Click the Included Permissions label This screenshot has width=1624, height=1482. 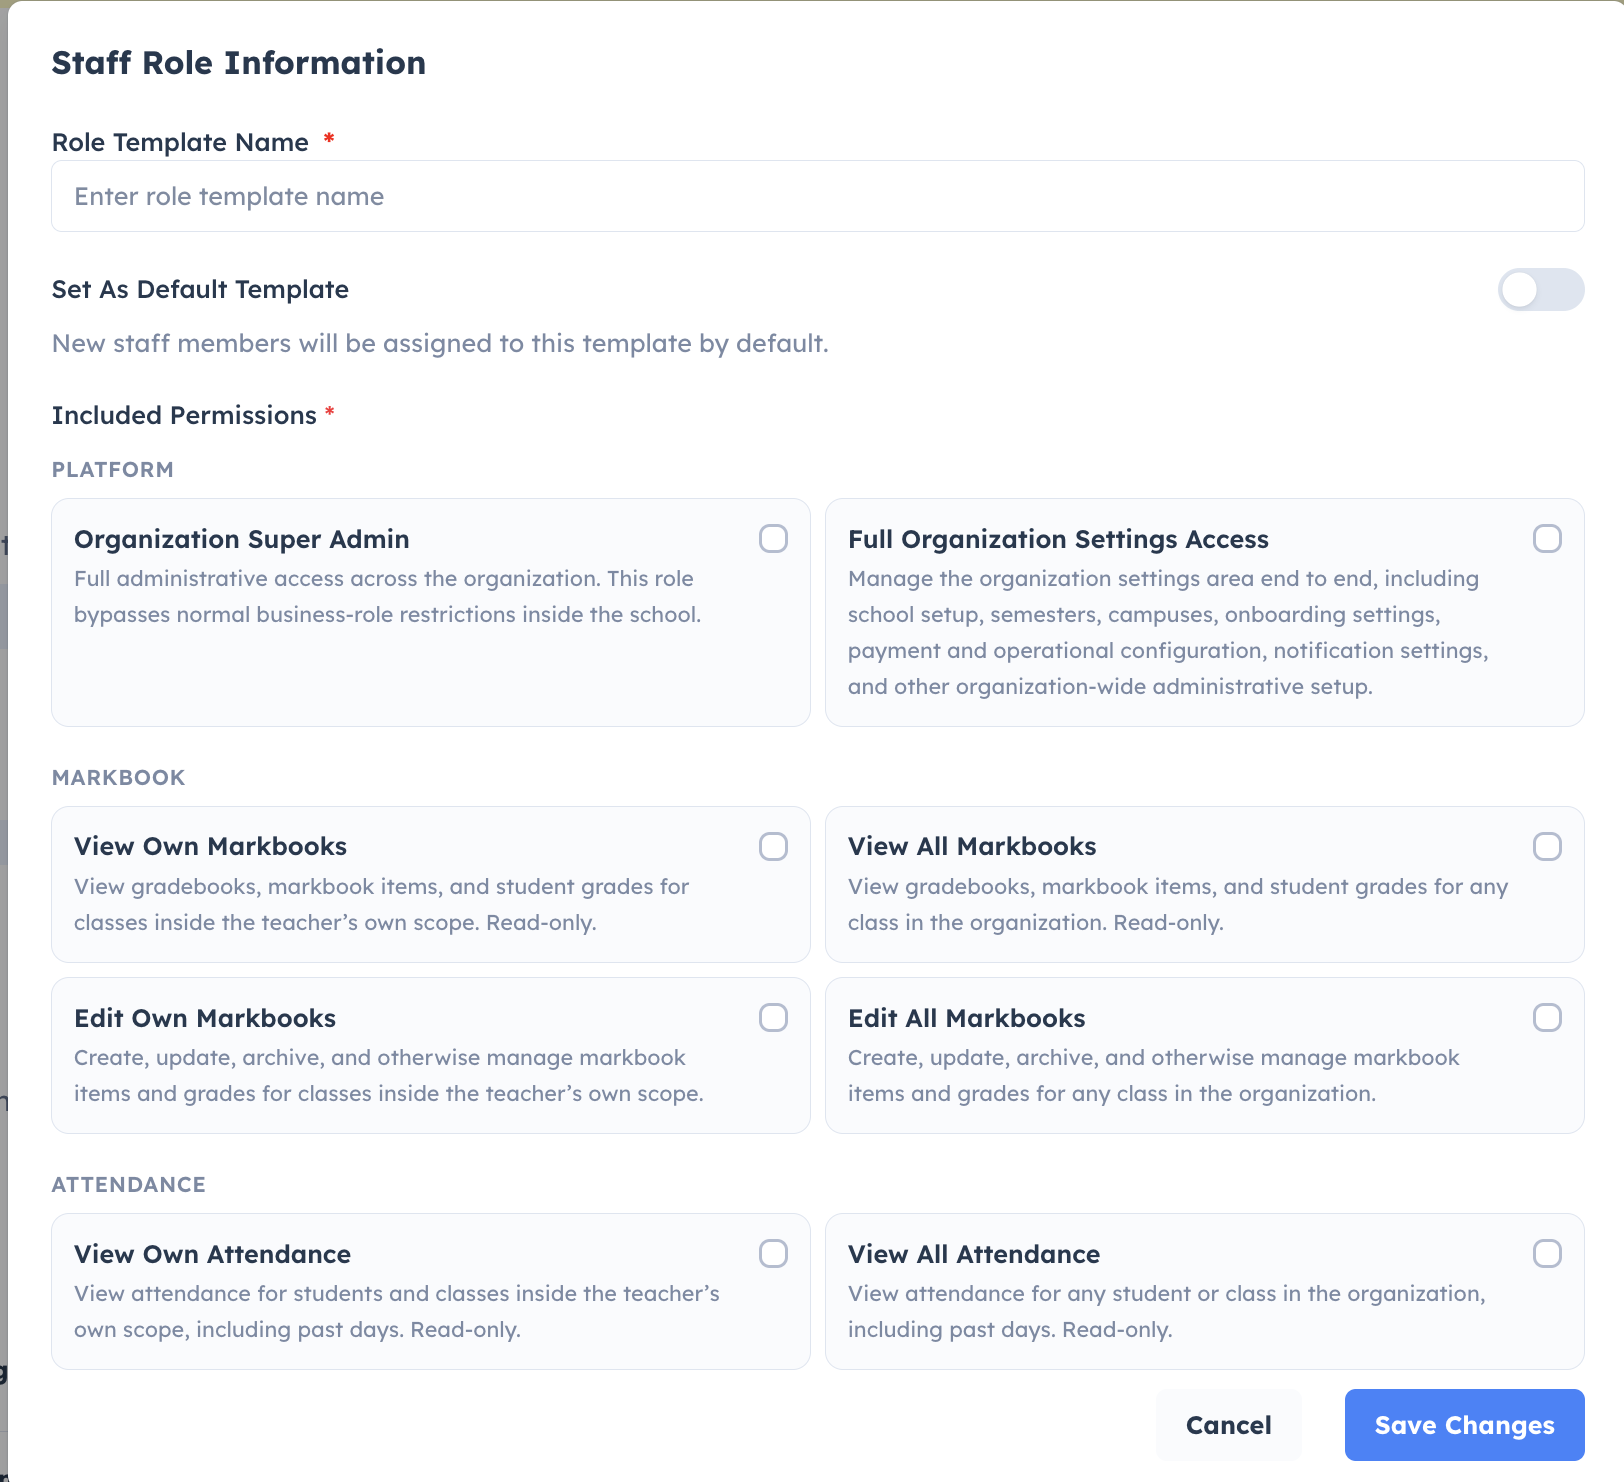click(184, 415)
